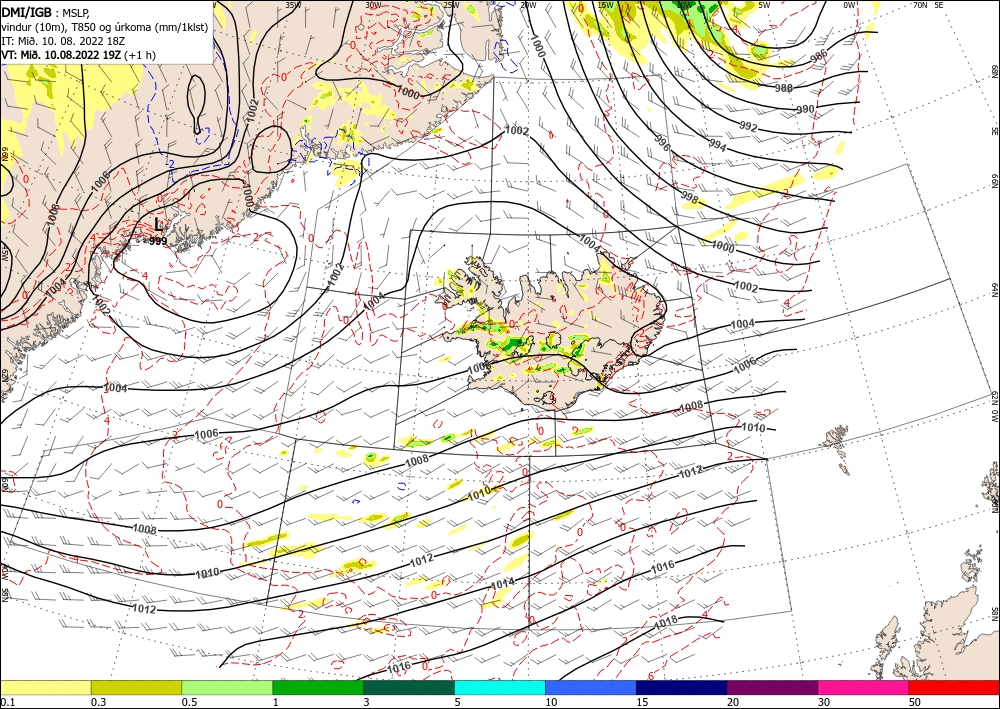Click the "15" legend tick value
1000x709 pixels.
click(x=642, y=702)
